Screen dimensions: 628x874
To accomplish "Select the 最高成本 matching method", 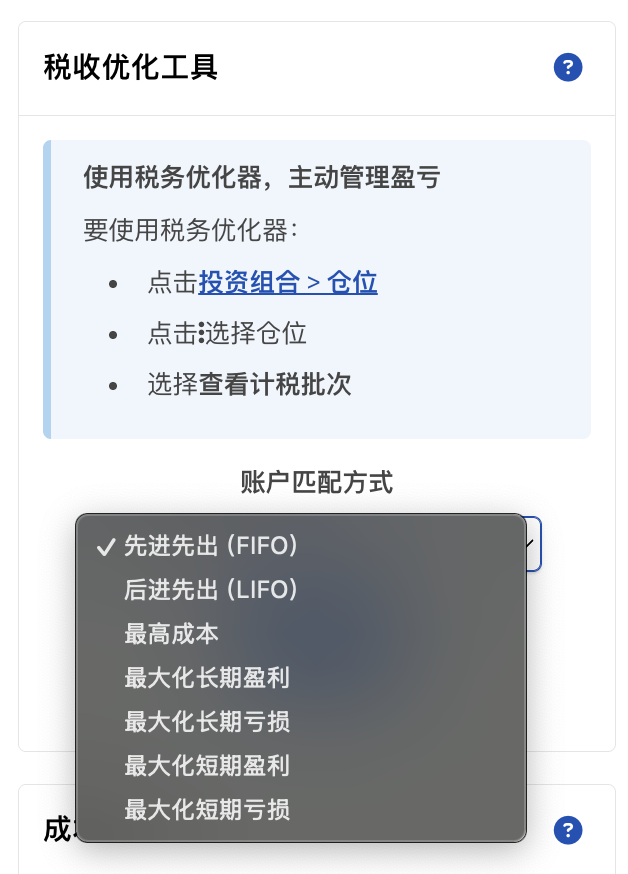I will [171, 634].
